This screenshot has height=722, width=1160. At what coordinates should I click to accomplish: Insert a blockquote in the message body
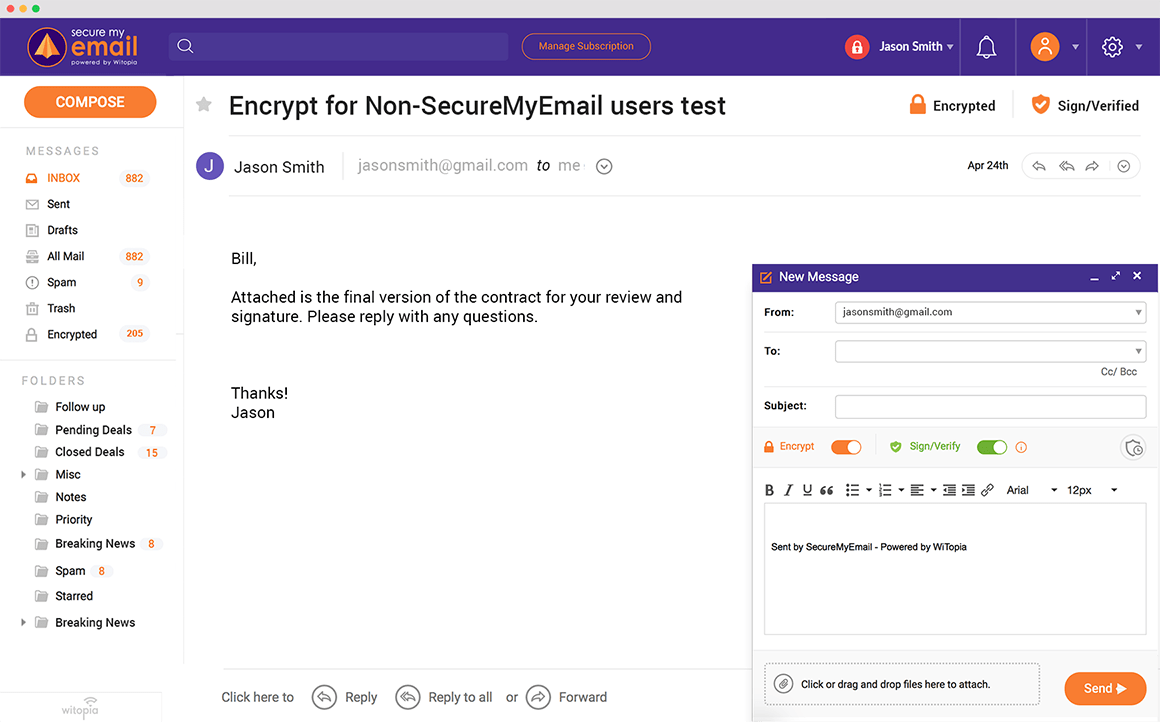[x=827, y=489]
